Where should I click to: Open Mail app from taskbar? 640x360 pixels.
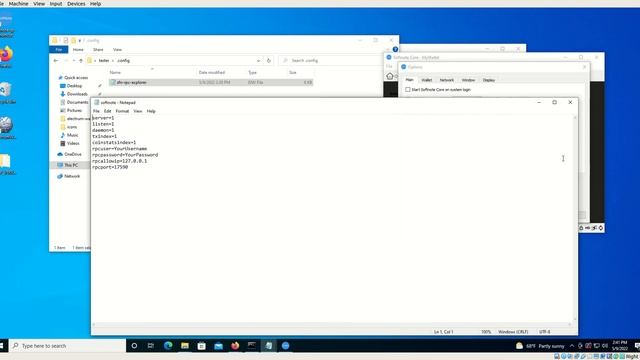point(218,346)
